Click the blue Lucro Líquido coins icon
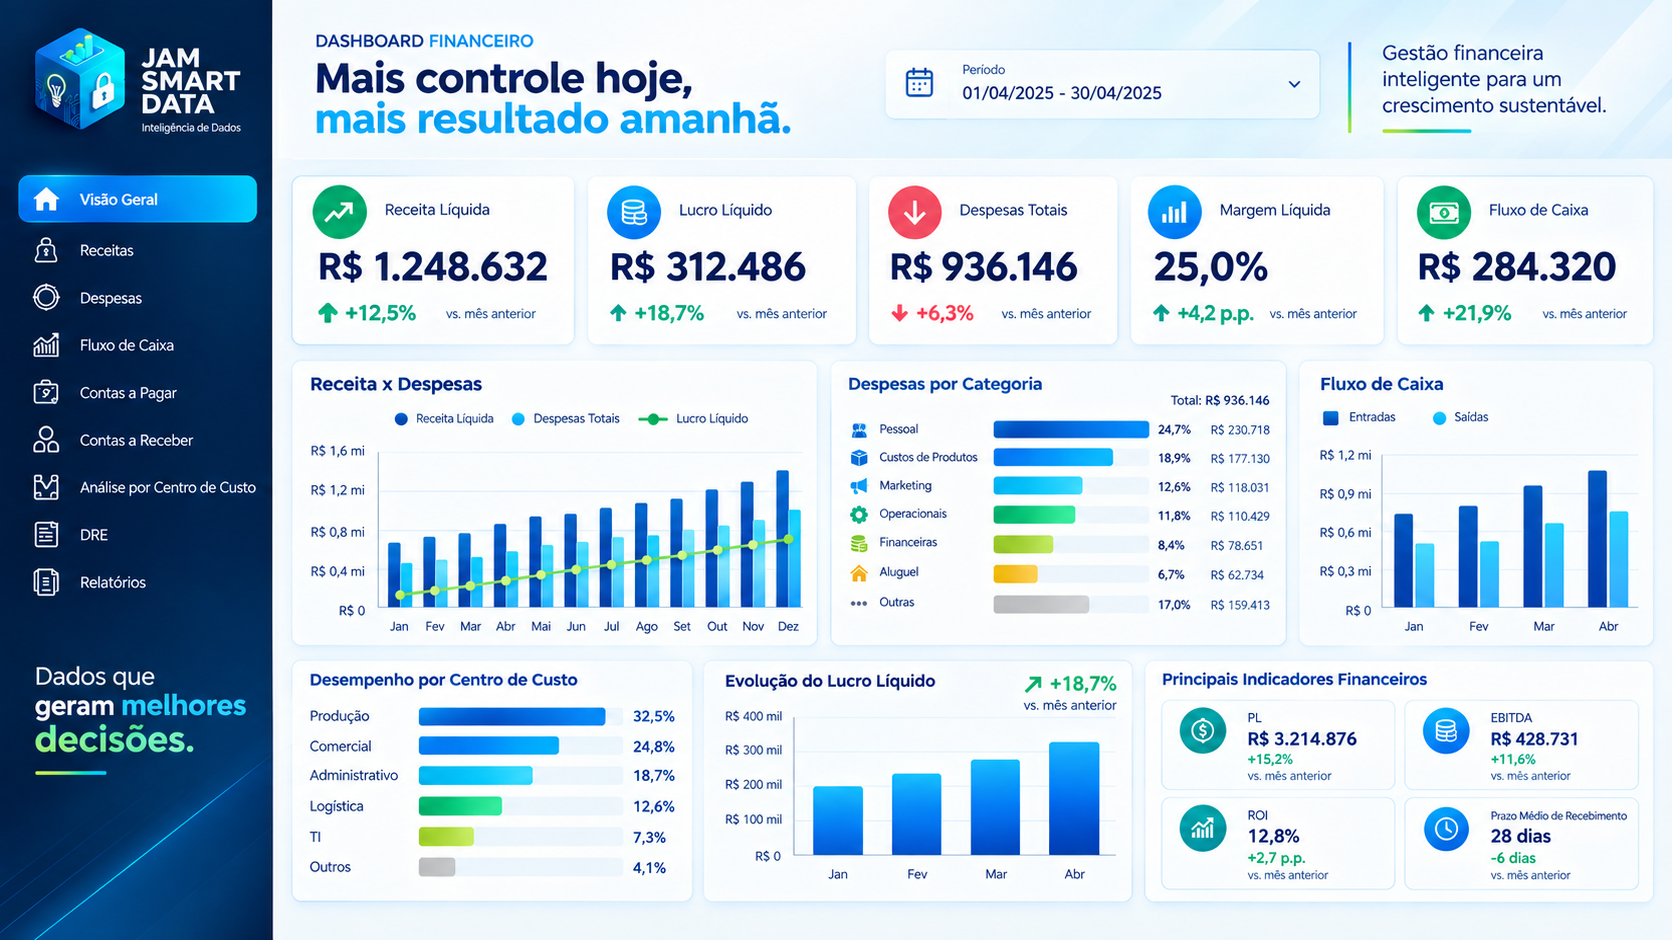The image size is (1672, 940). pyautogui.click(x=634, y=212)
